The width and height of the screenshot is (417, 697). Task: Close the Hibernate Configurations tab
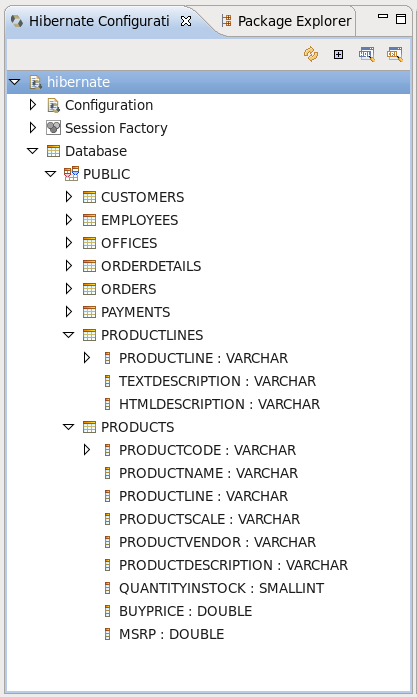click(186, 21)
